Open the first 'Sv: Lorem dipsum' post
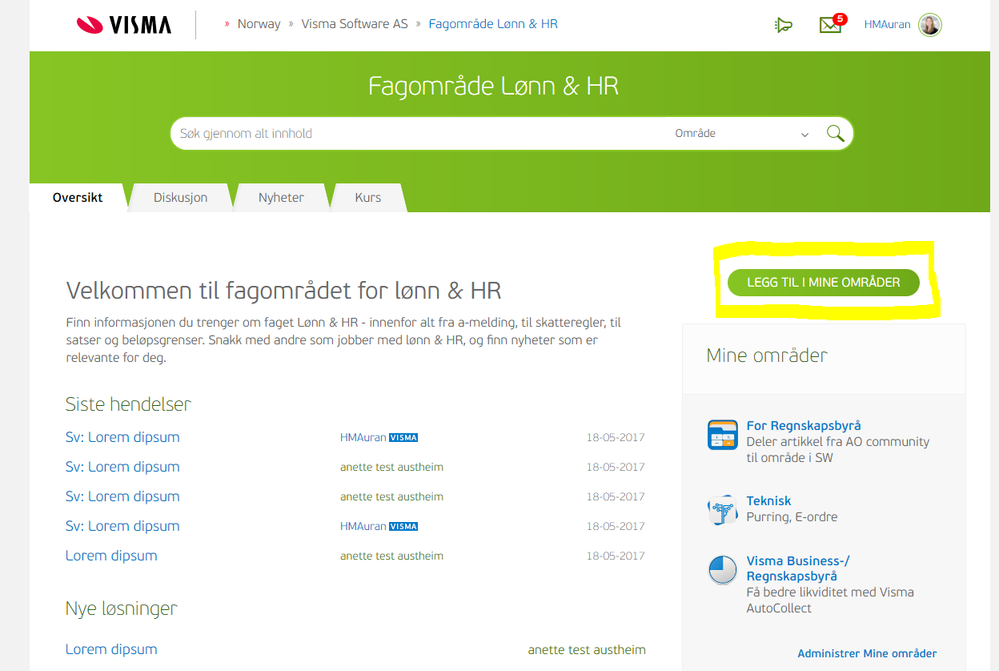 [122, 437]
